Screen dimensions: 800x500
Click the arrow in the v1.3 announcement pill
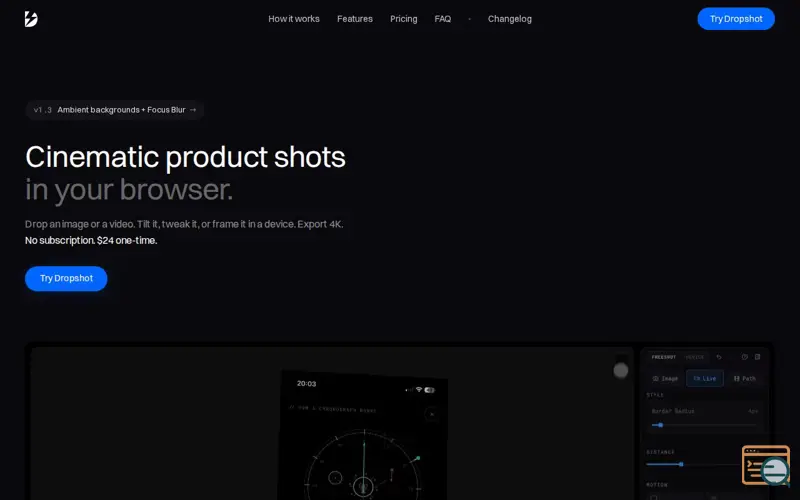[x=193, y=110]
